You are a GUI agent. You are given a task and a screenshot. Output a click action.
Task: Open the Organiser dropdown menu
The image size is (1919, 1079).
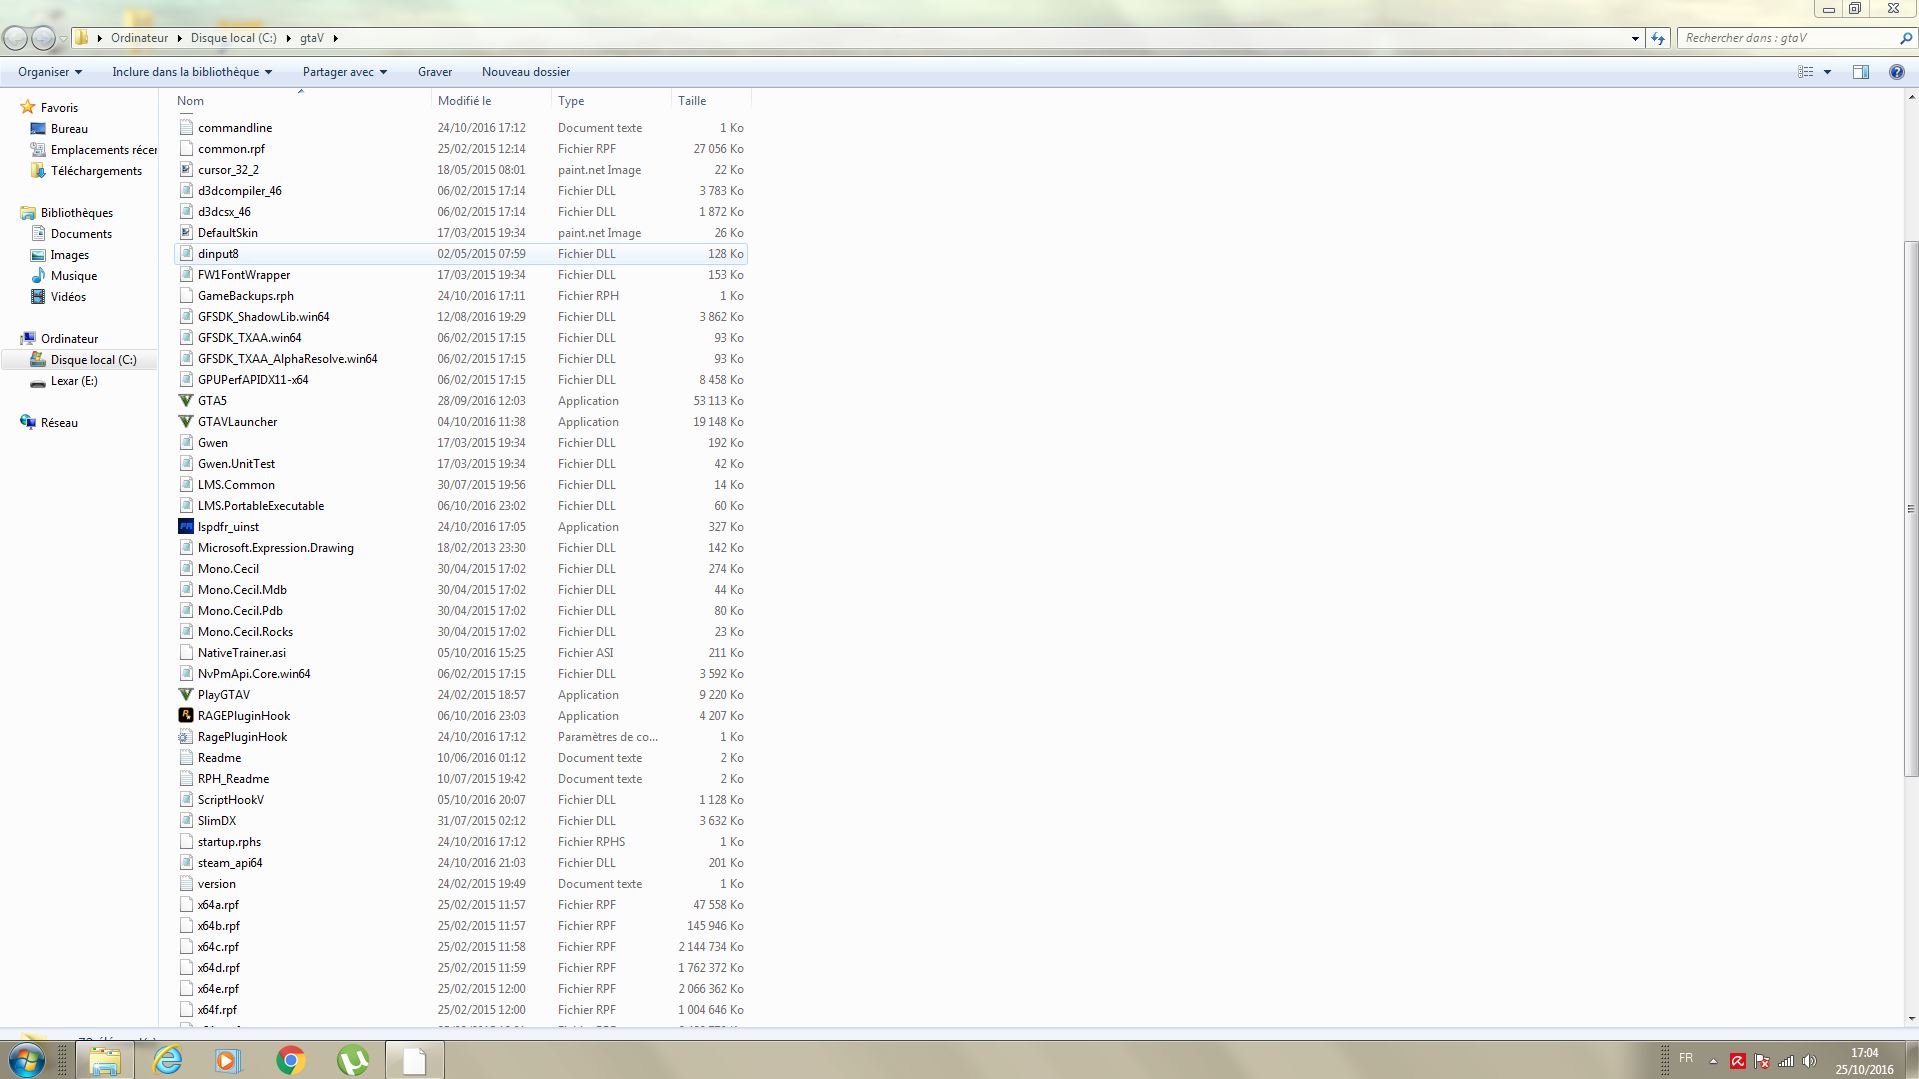(50, 72)
